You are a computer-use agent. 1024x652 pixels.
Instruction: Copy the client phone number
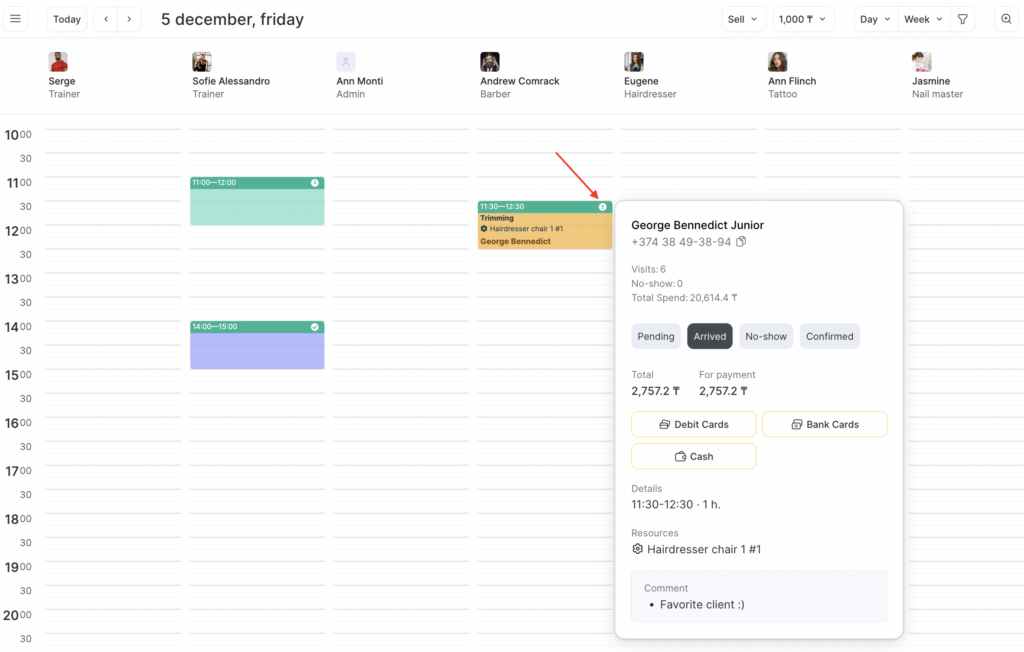pos(741,242)
